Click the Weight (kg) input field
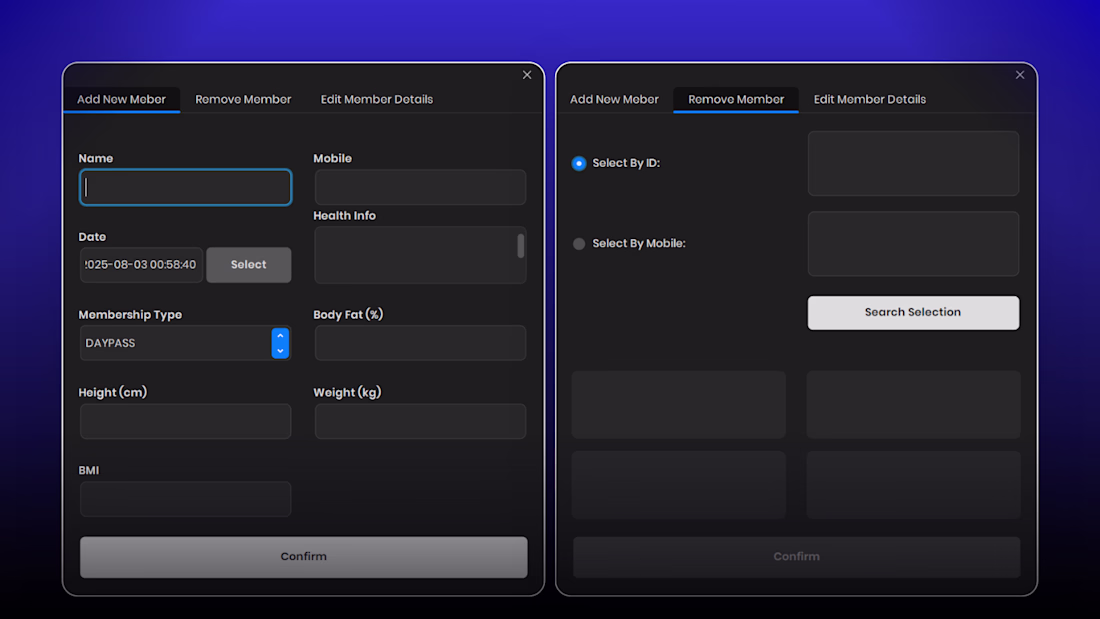Screen dimensions: 1100x619 (x=420, y=421)
